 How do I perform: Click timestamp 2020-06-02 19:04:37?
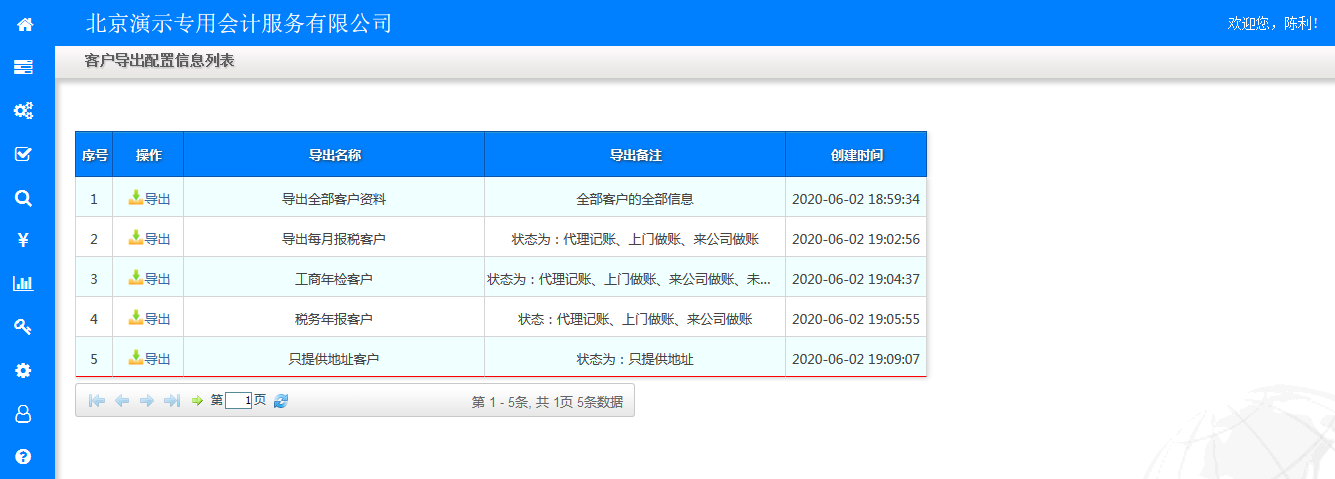click(856, 279)
